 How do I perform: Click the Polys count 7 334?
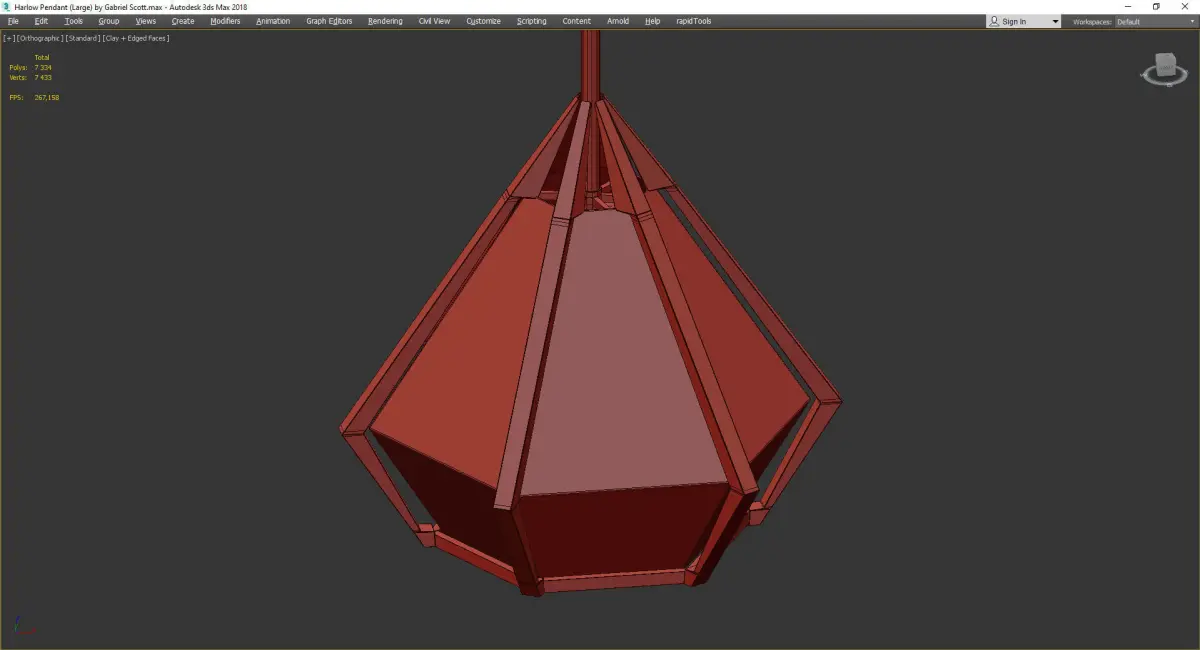[x=43, y=67]
